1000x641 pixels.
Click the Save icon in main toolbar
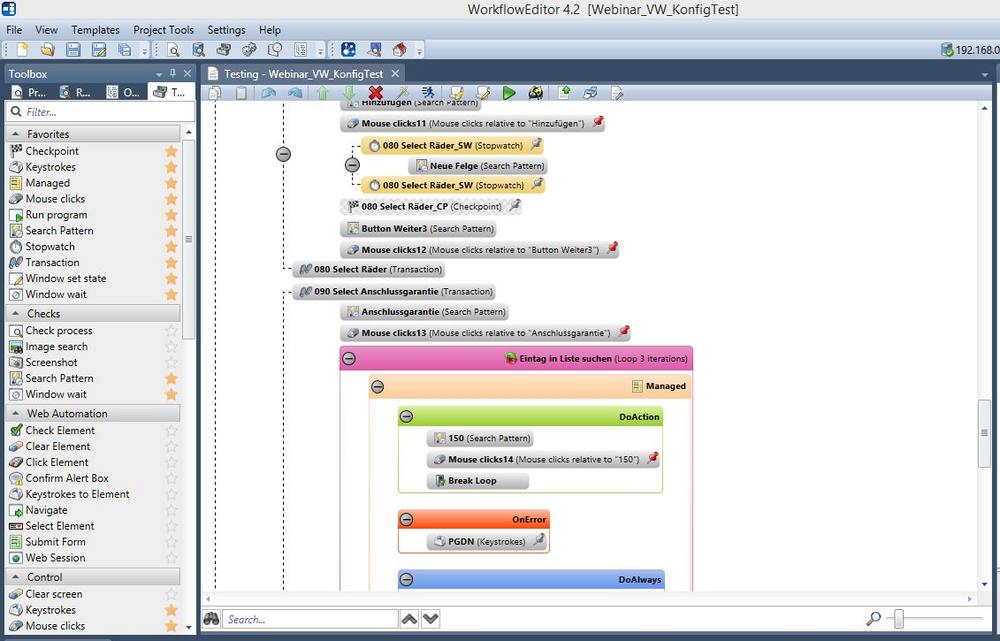click(x=73, y=50)
